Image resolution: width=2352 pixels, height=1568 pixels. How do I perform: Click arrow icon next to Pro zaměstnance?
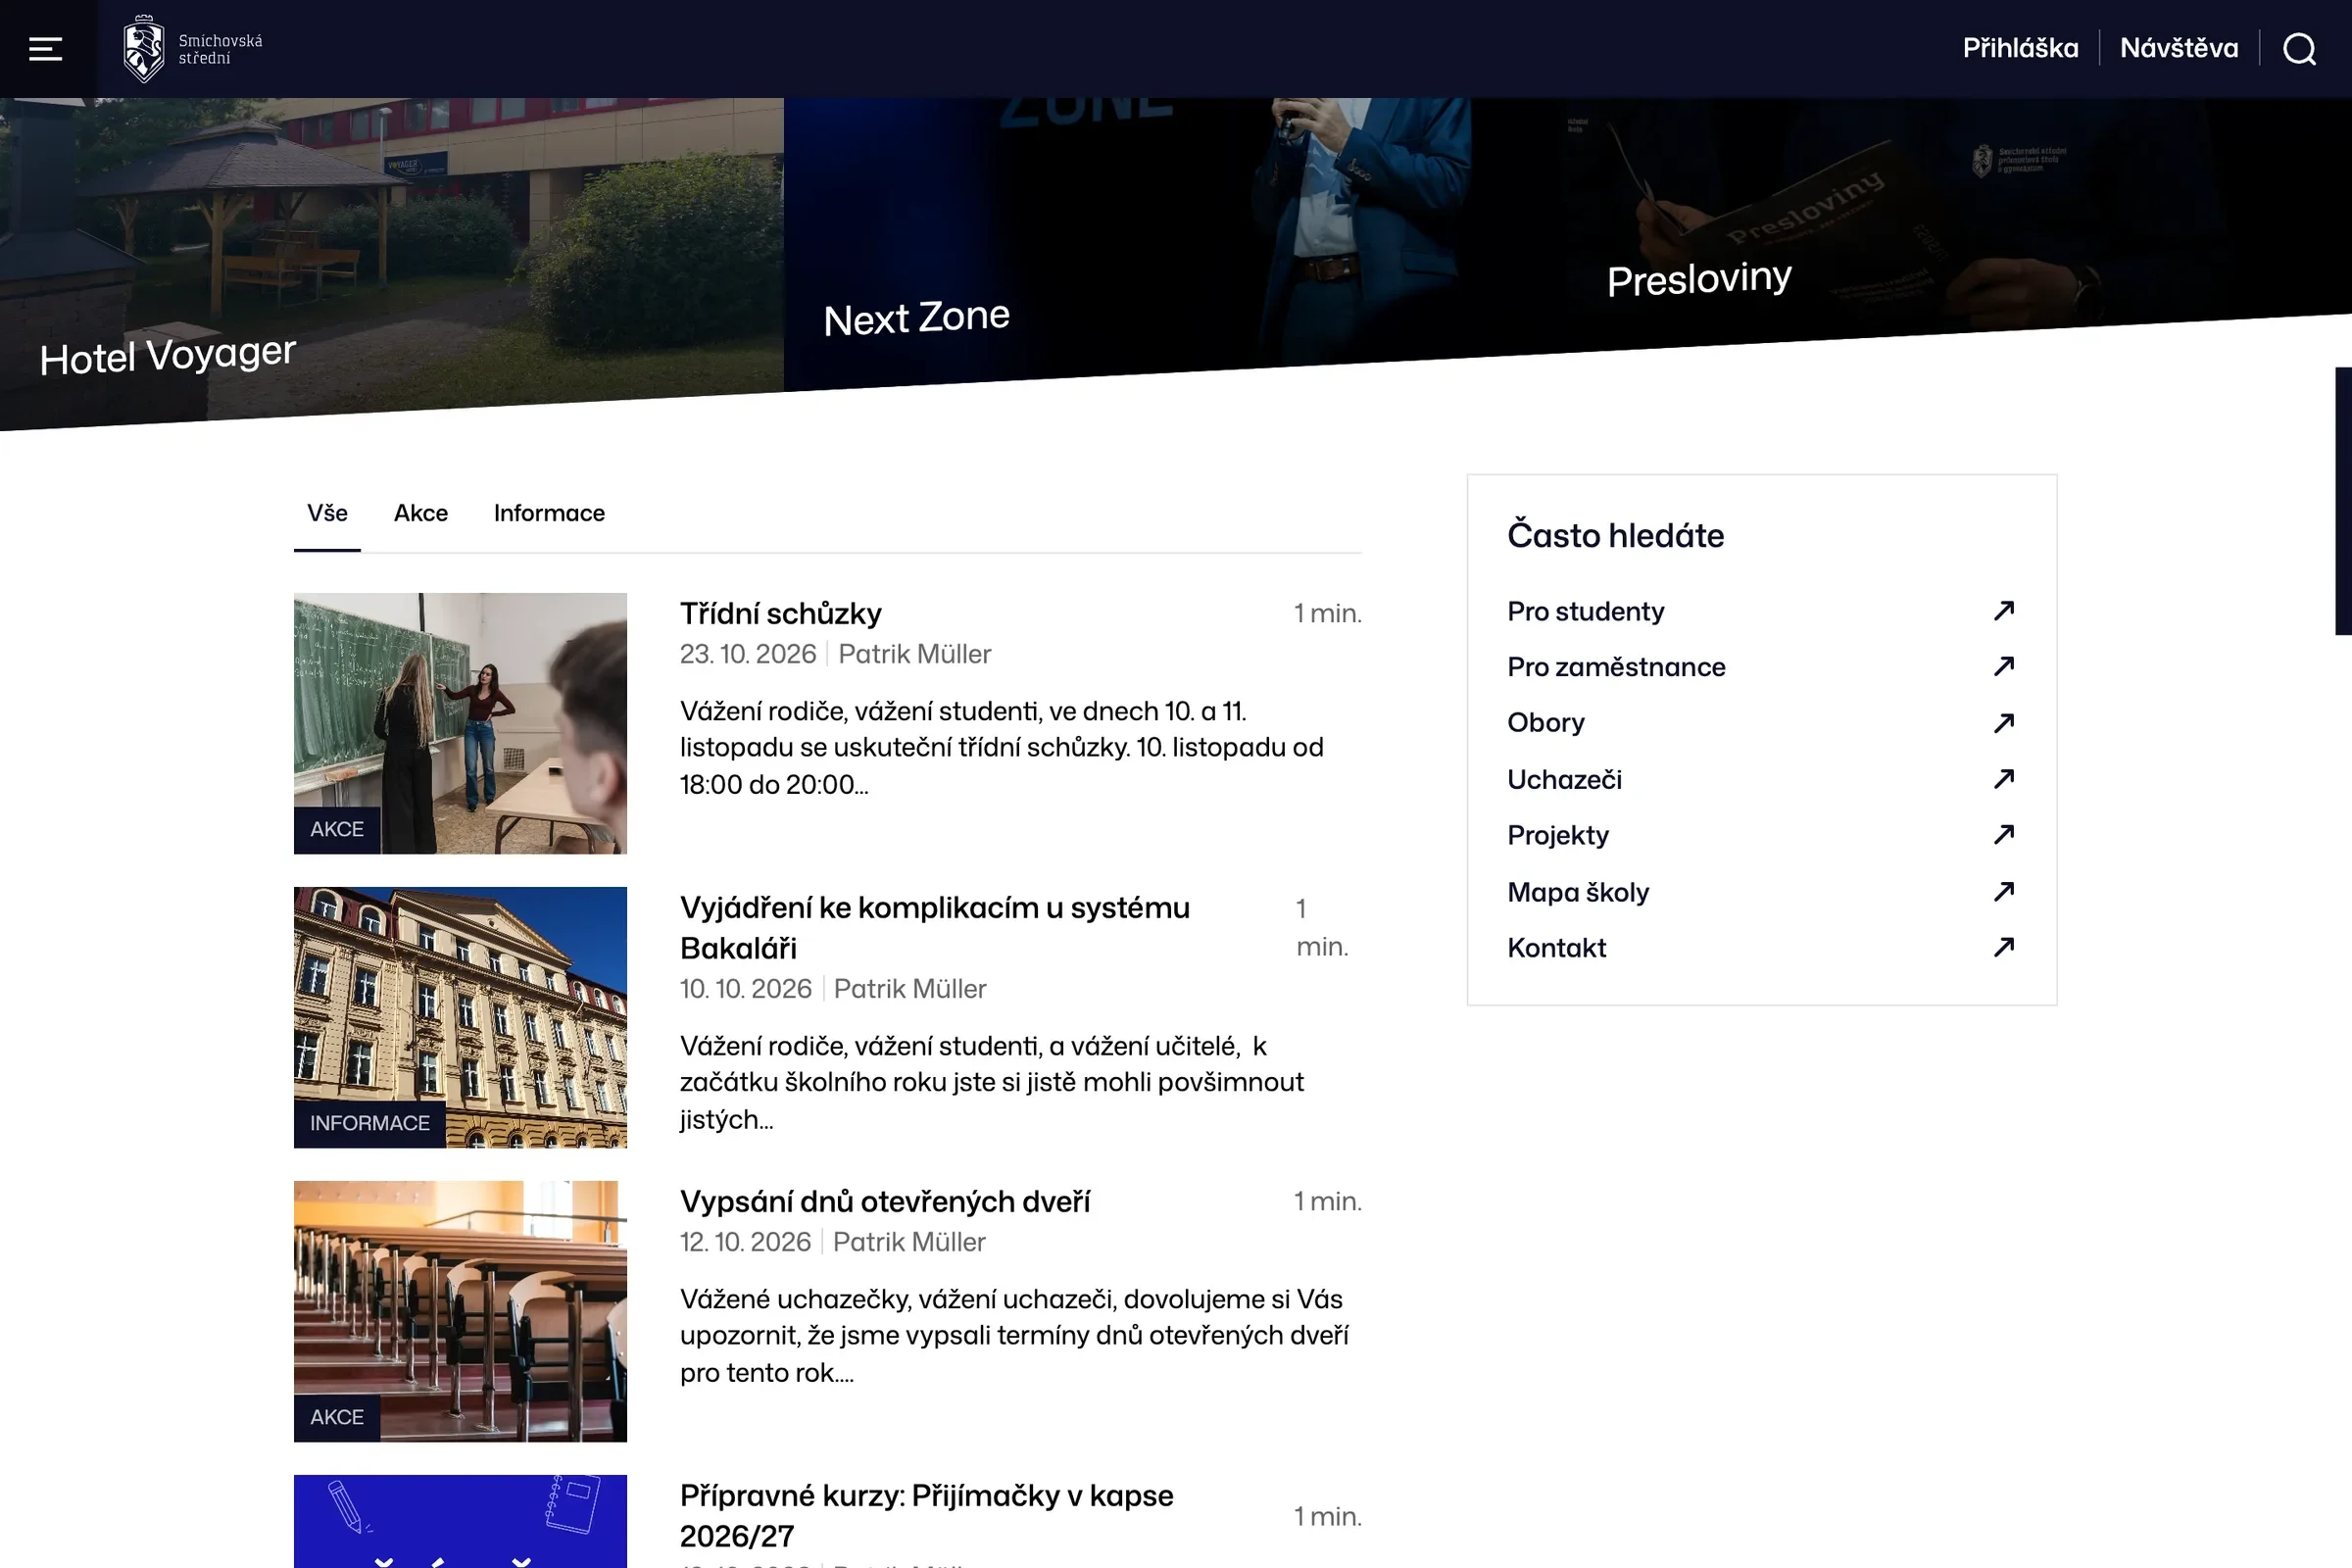(2003, 667)
